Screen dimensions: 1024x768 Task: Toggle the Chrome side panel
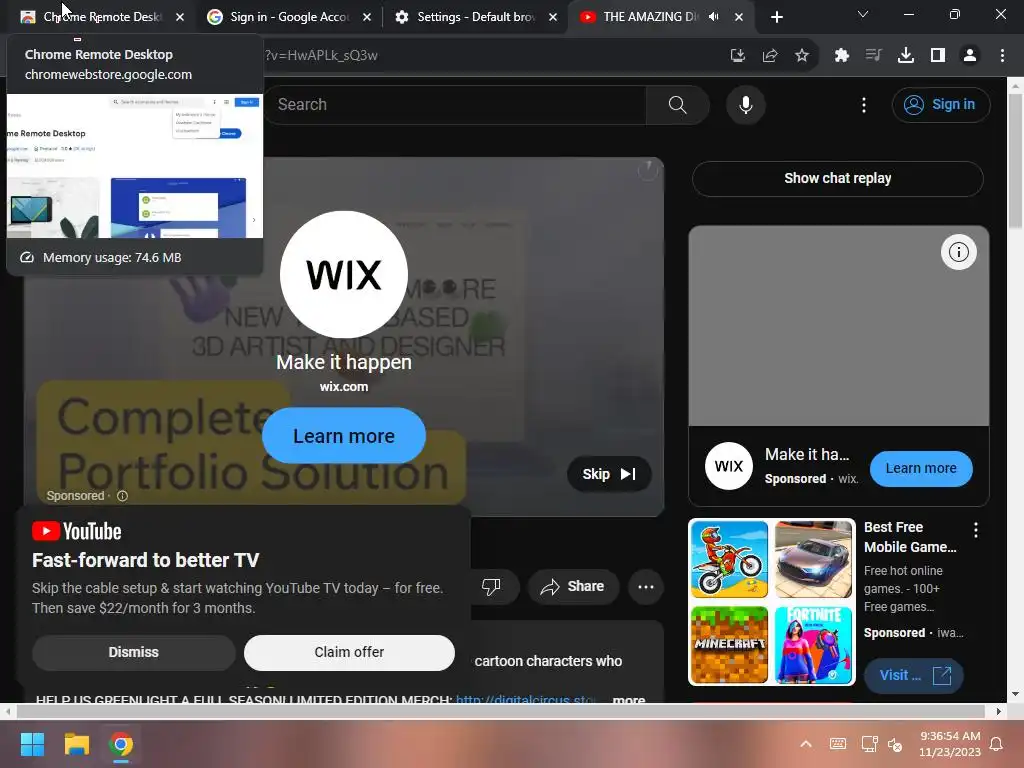[x=938, y=56]
